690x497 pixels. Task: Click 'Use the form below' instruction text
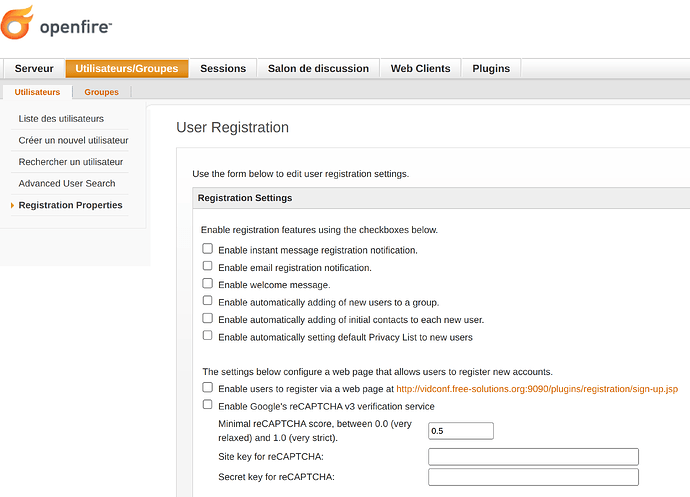tap(301, 174)
